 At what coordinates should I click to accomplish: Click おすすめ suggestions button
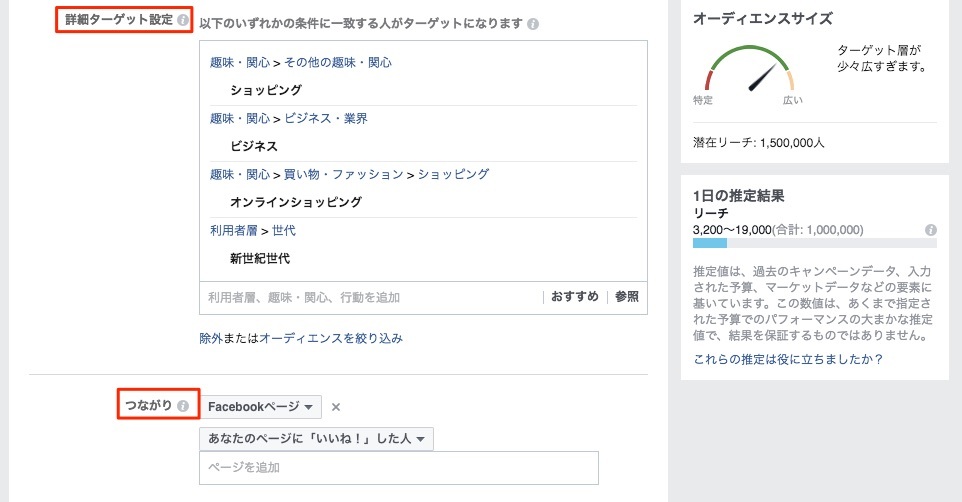tap(575, 297)
